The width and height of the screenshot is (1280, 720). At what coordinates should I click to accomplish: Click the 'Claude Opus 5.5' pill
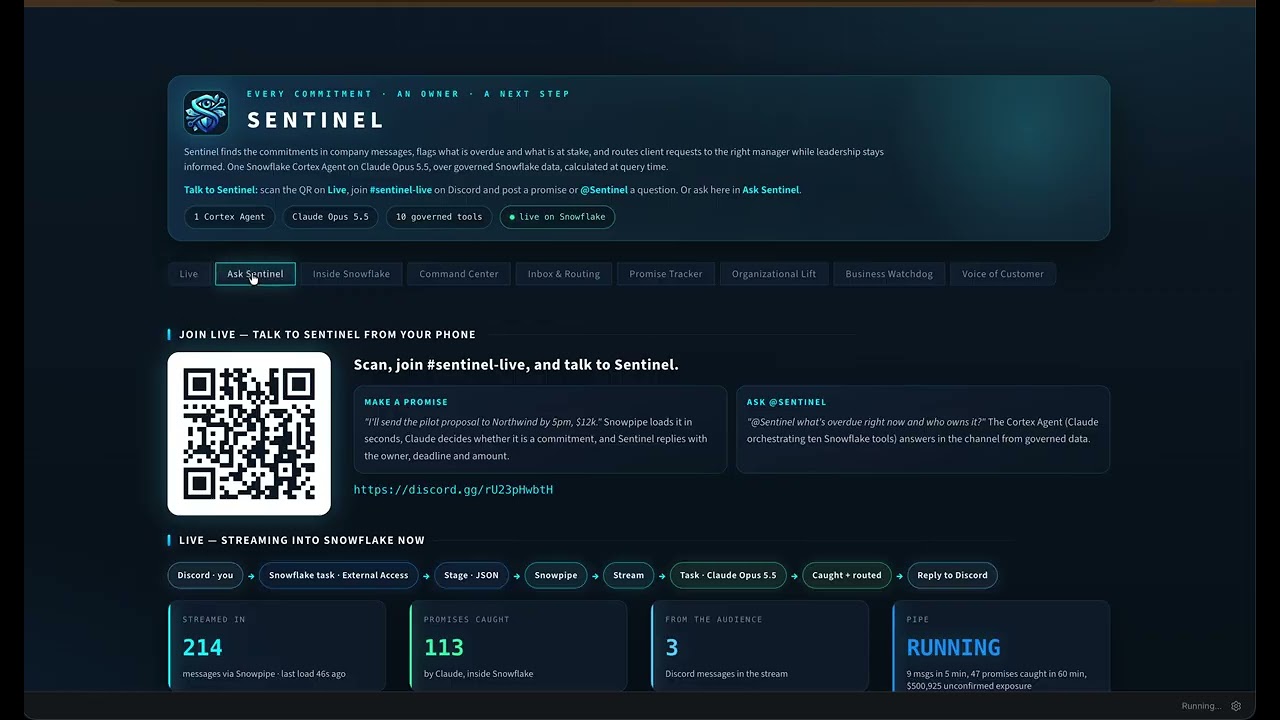pos(330,217)
